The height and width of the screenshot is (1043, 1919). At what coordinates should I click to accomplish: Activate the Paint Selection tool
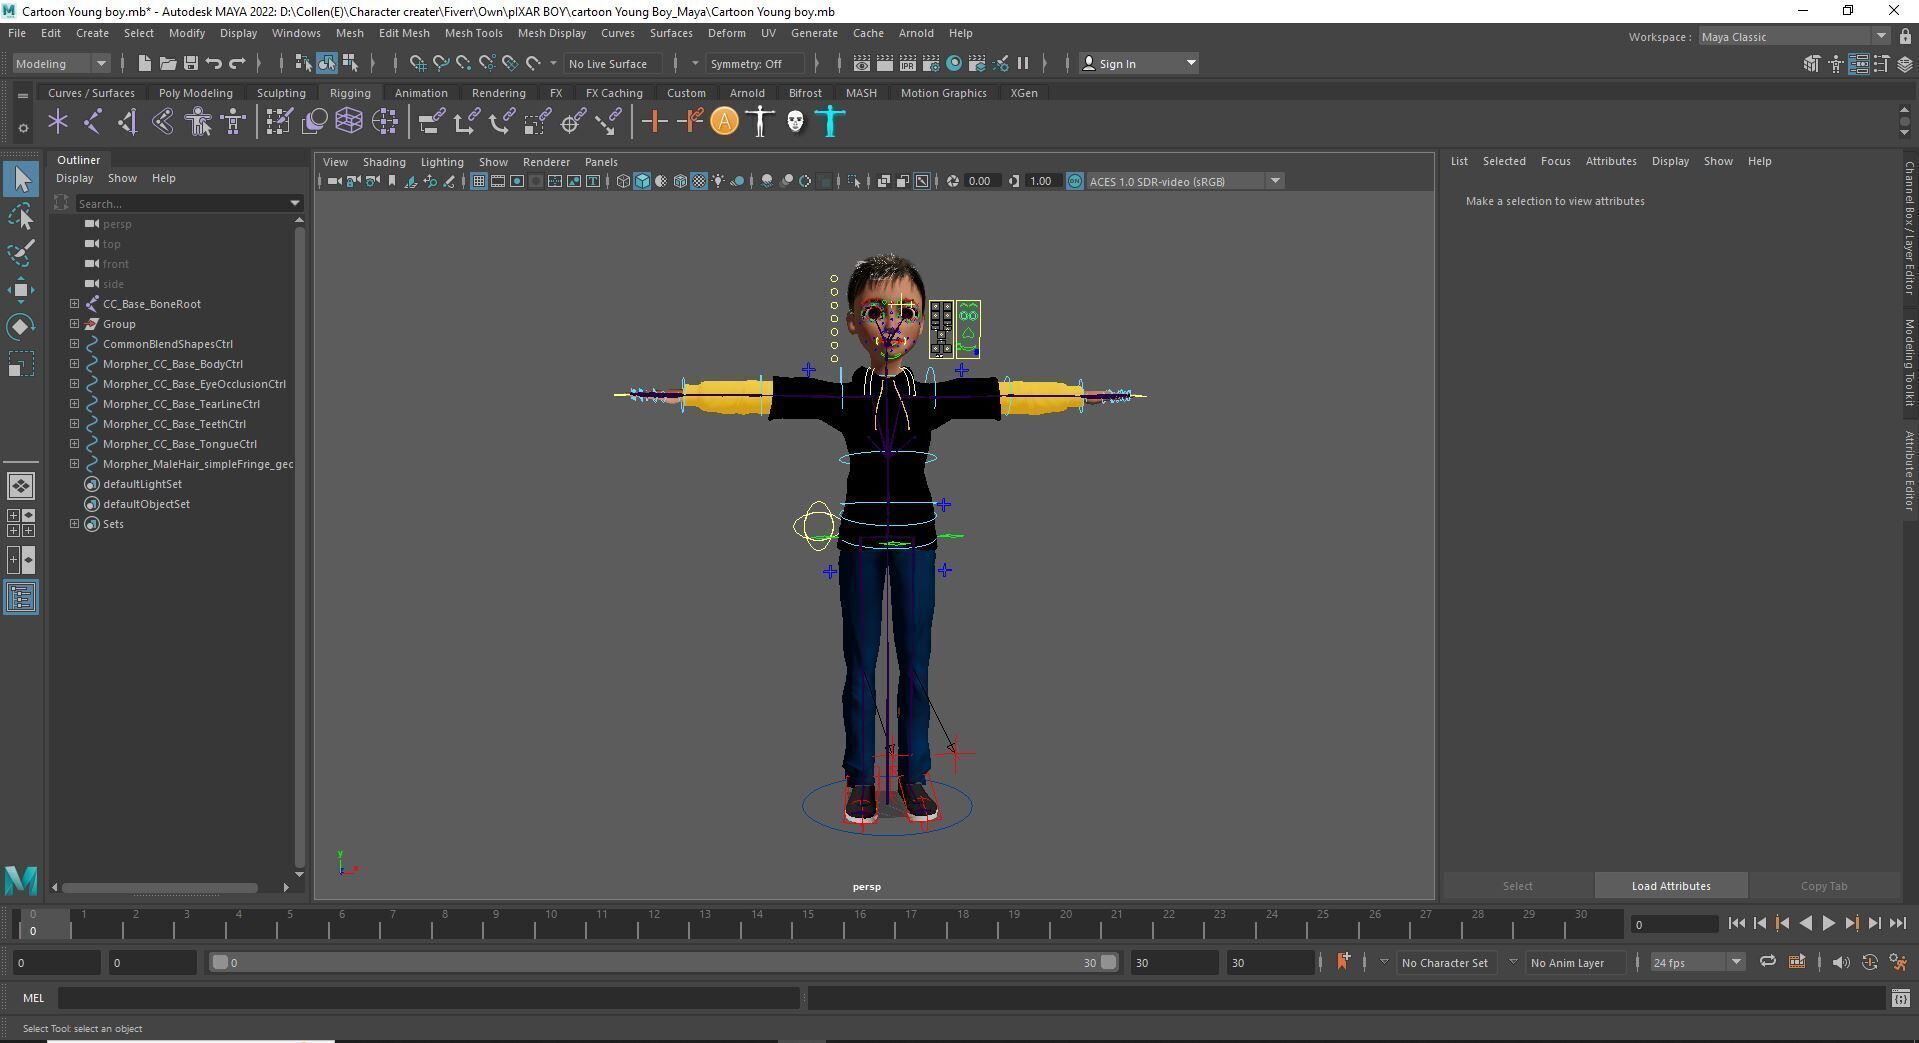tap(21, 252)
